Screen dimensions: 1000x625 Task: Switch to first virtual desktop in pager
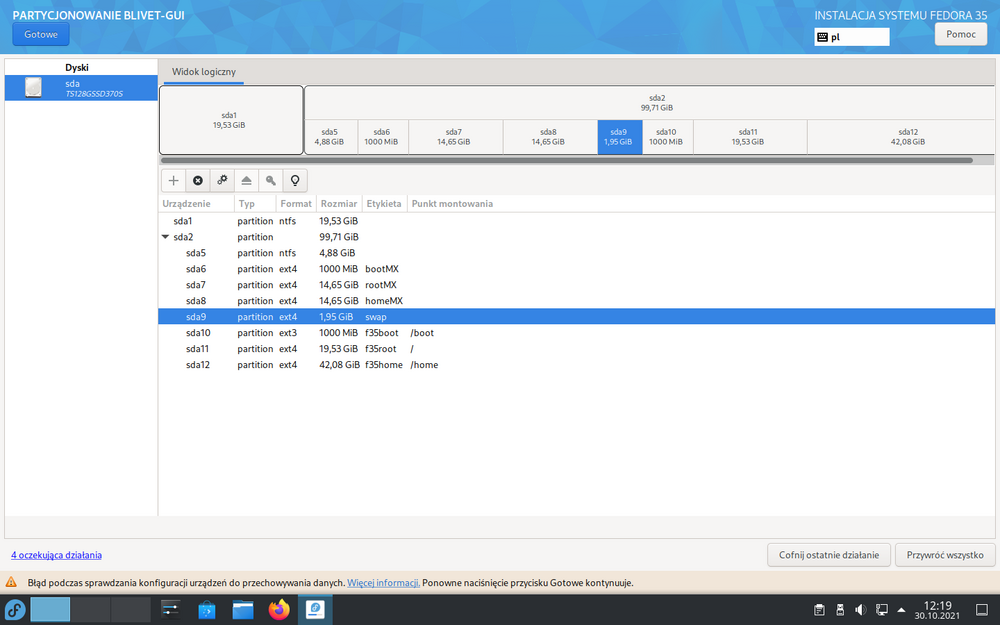coord(50,610)
